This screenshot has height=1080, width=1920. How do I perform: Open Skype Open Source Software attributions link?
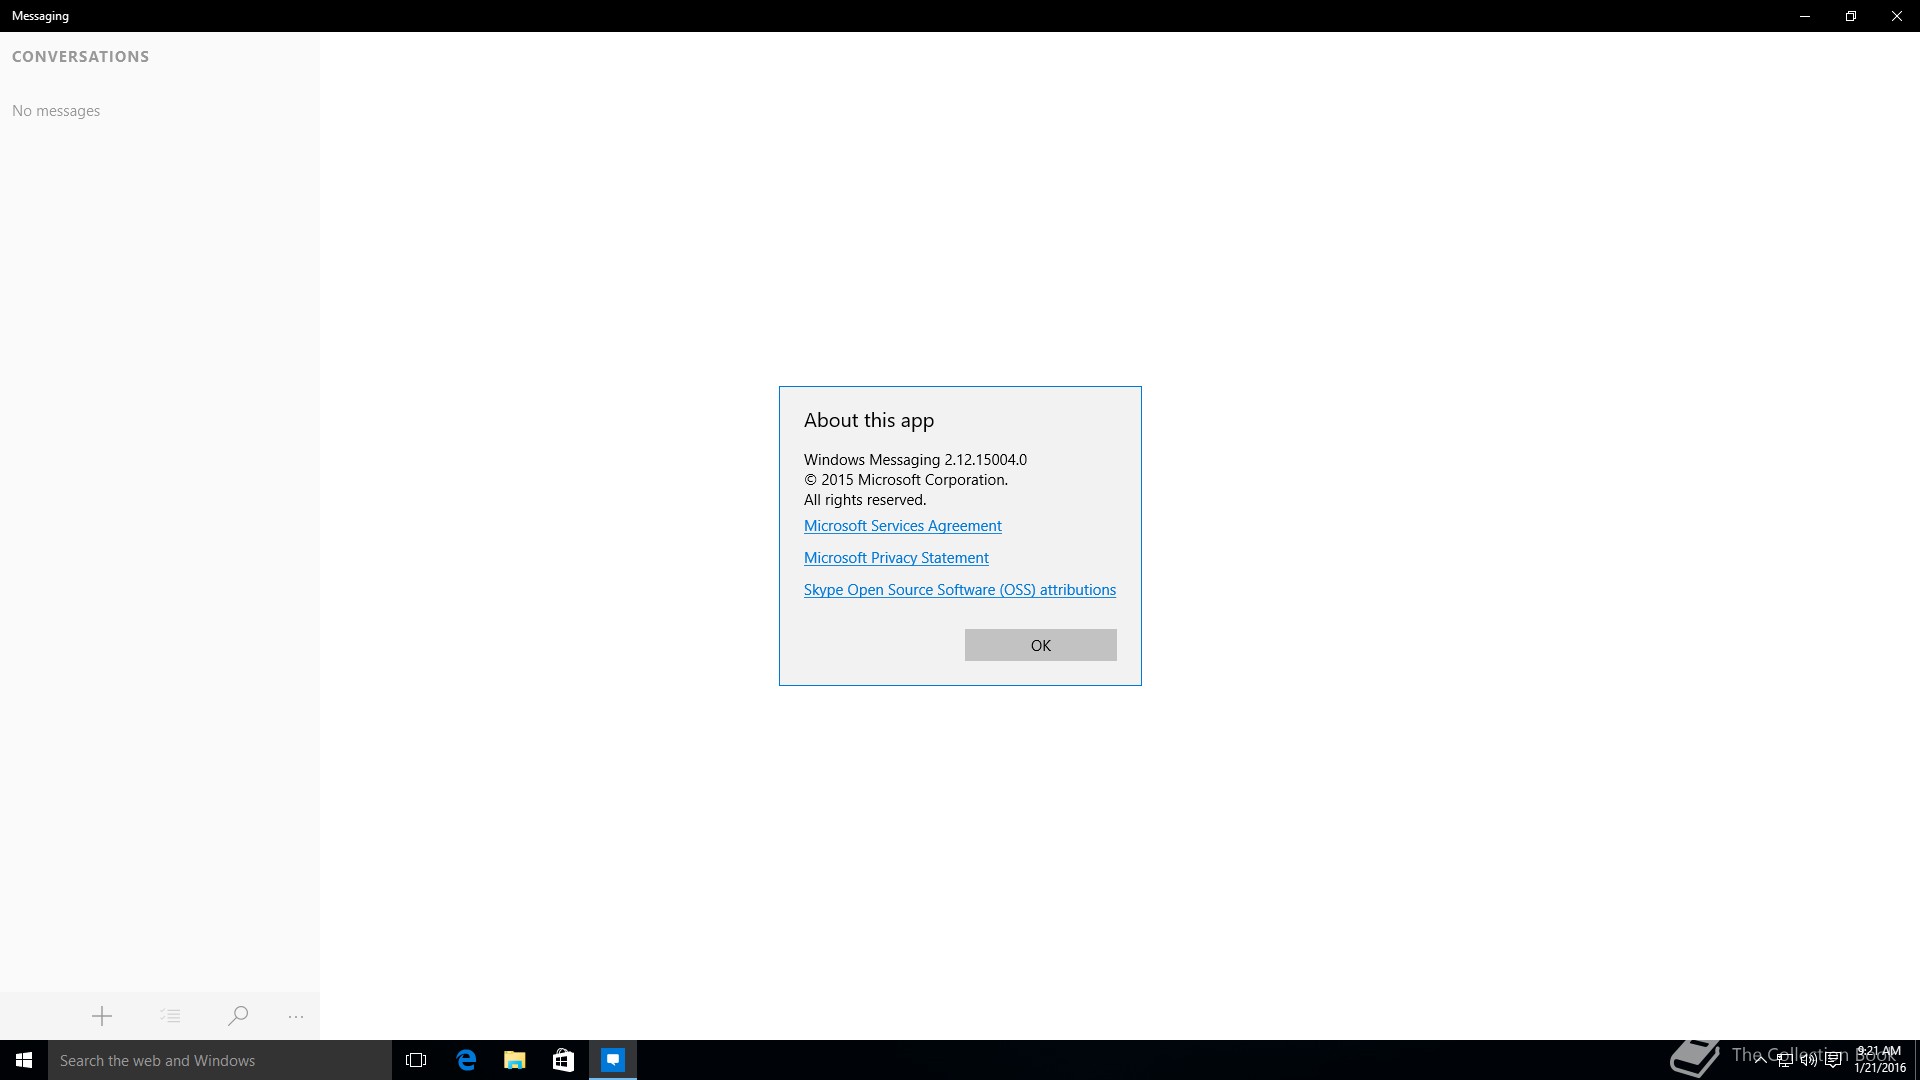[x=959, y=590]
